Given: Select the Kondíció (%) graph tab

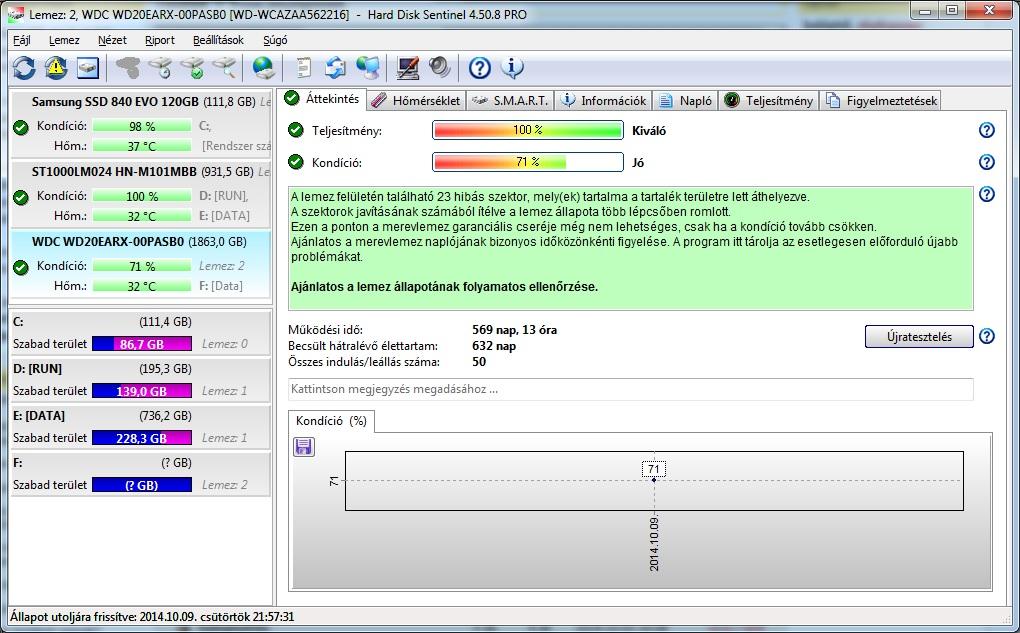Looking at the screenshot, I should 331,421.
